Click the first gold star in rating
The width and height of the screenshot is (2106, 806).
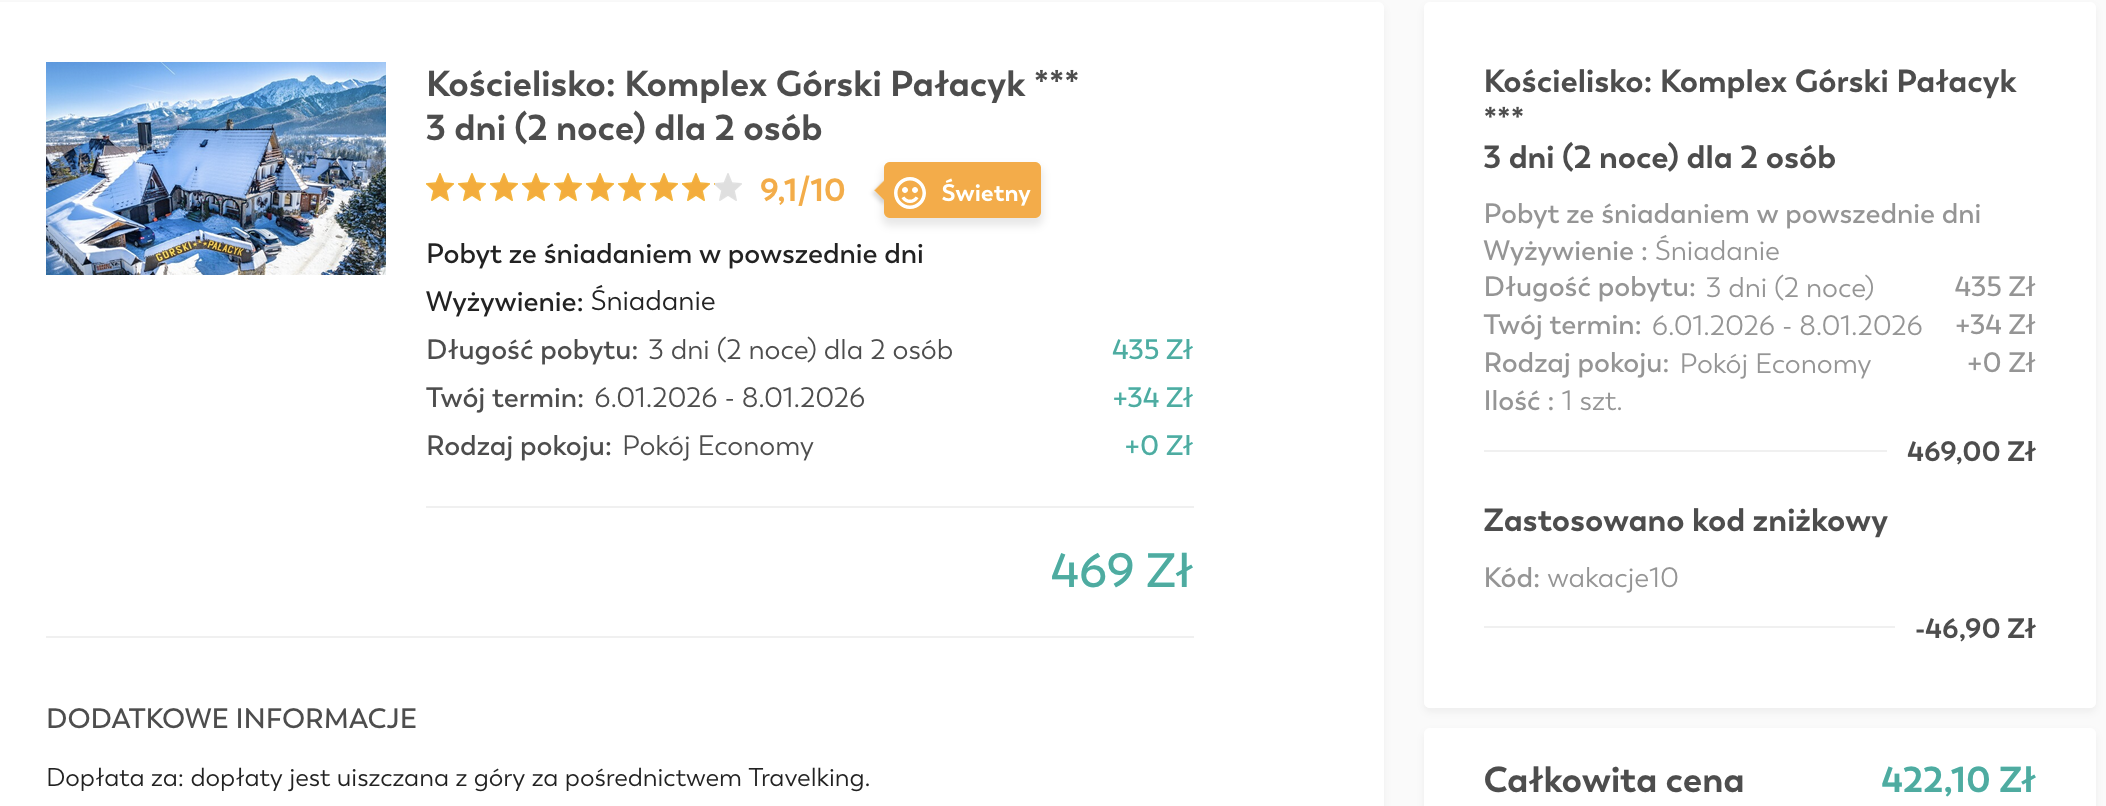tap(440, 188)
